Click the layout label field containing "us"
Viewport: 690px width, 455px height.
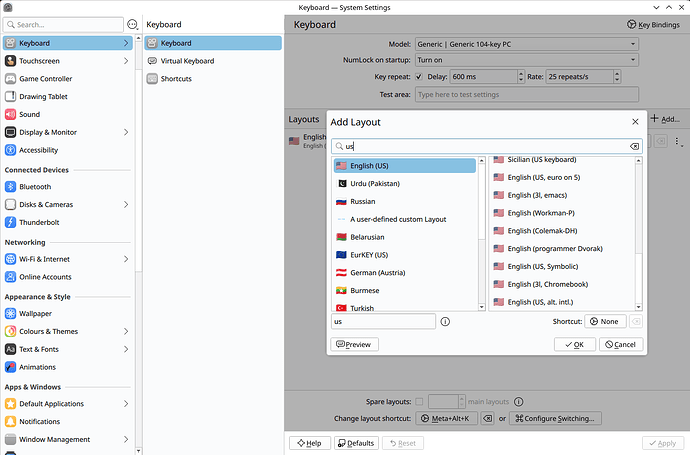pyautogui.click(x=383, y=322)
